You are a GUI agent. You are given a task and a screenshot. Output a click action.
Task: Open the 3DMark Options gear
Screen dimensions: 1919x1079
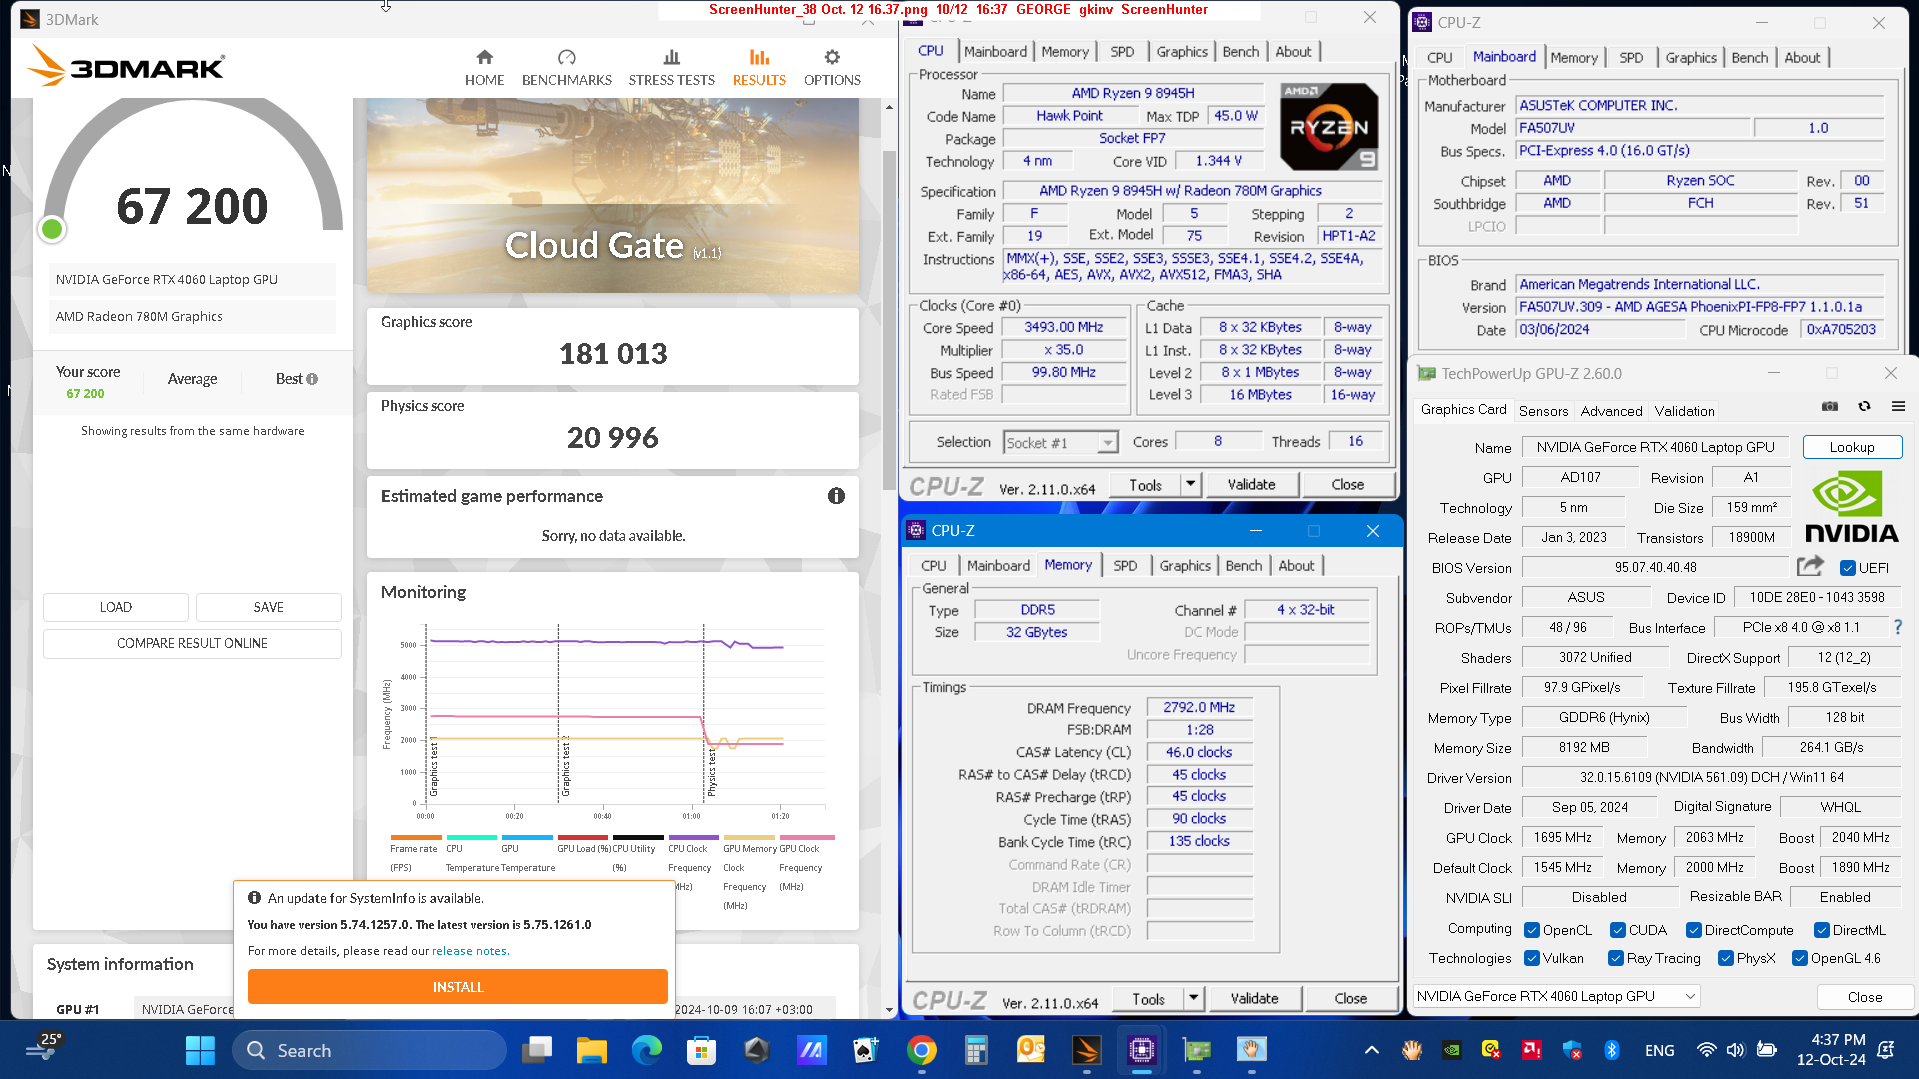click(x=832, y=67)
